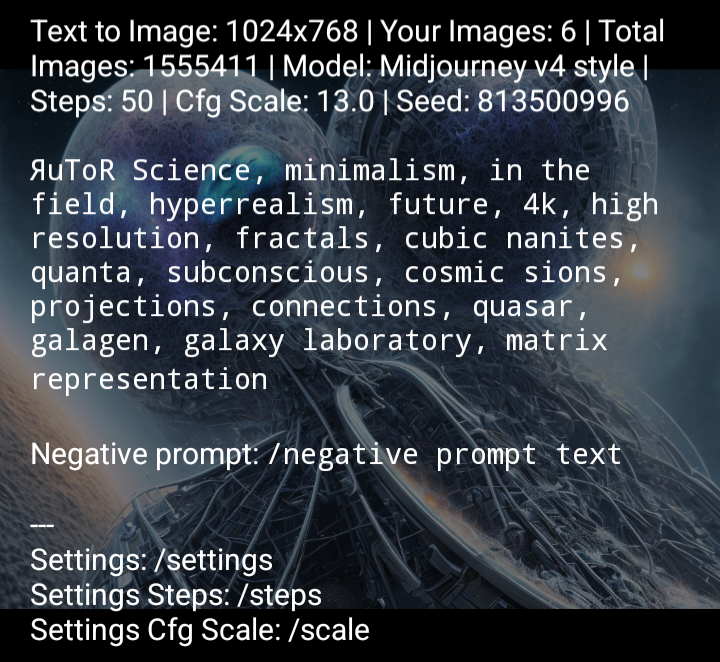Click the /negative prompt text command
Viewport: 720px width, 662px height.
445,455
